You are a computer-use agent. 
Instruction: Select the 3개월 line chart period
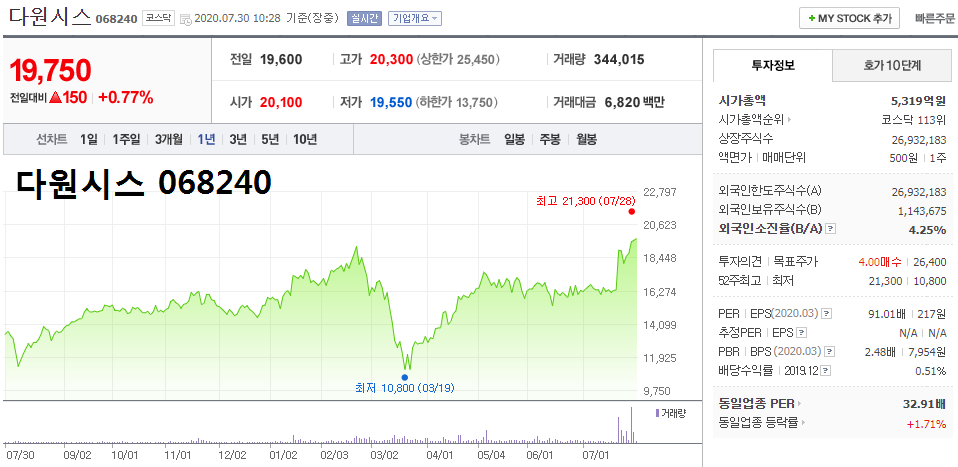click(169, 139)
